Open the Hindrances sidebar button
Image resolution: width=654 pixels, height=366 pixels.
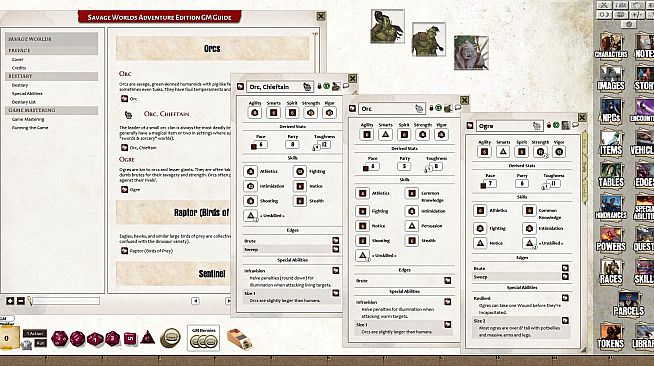(x=611, y=207)
